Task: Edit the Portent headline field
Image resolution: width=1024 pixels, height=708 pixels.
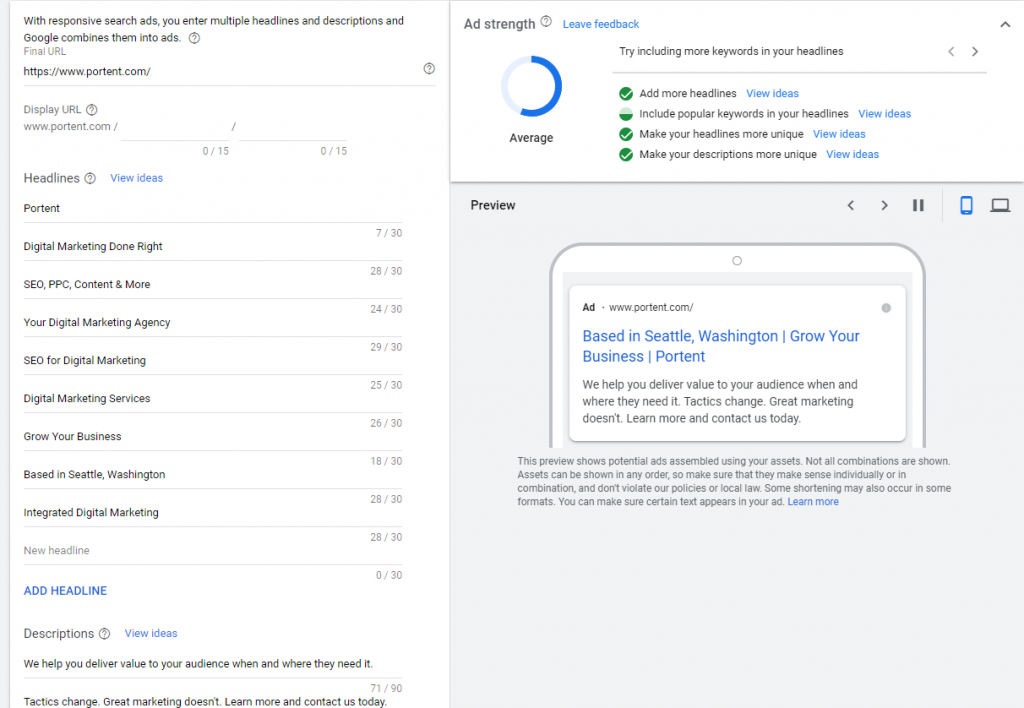Action: click(x=213, y=208)
